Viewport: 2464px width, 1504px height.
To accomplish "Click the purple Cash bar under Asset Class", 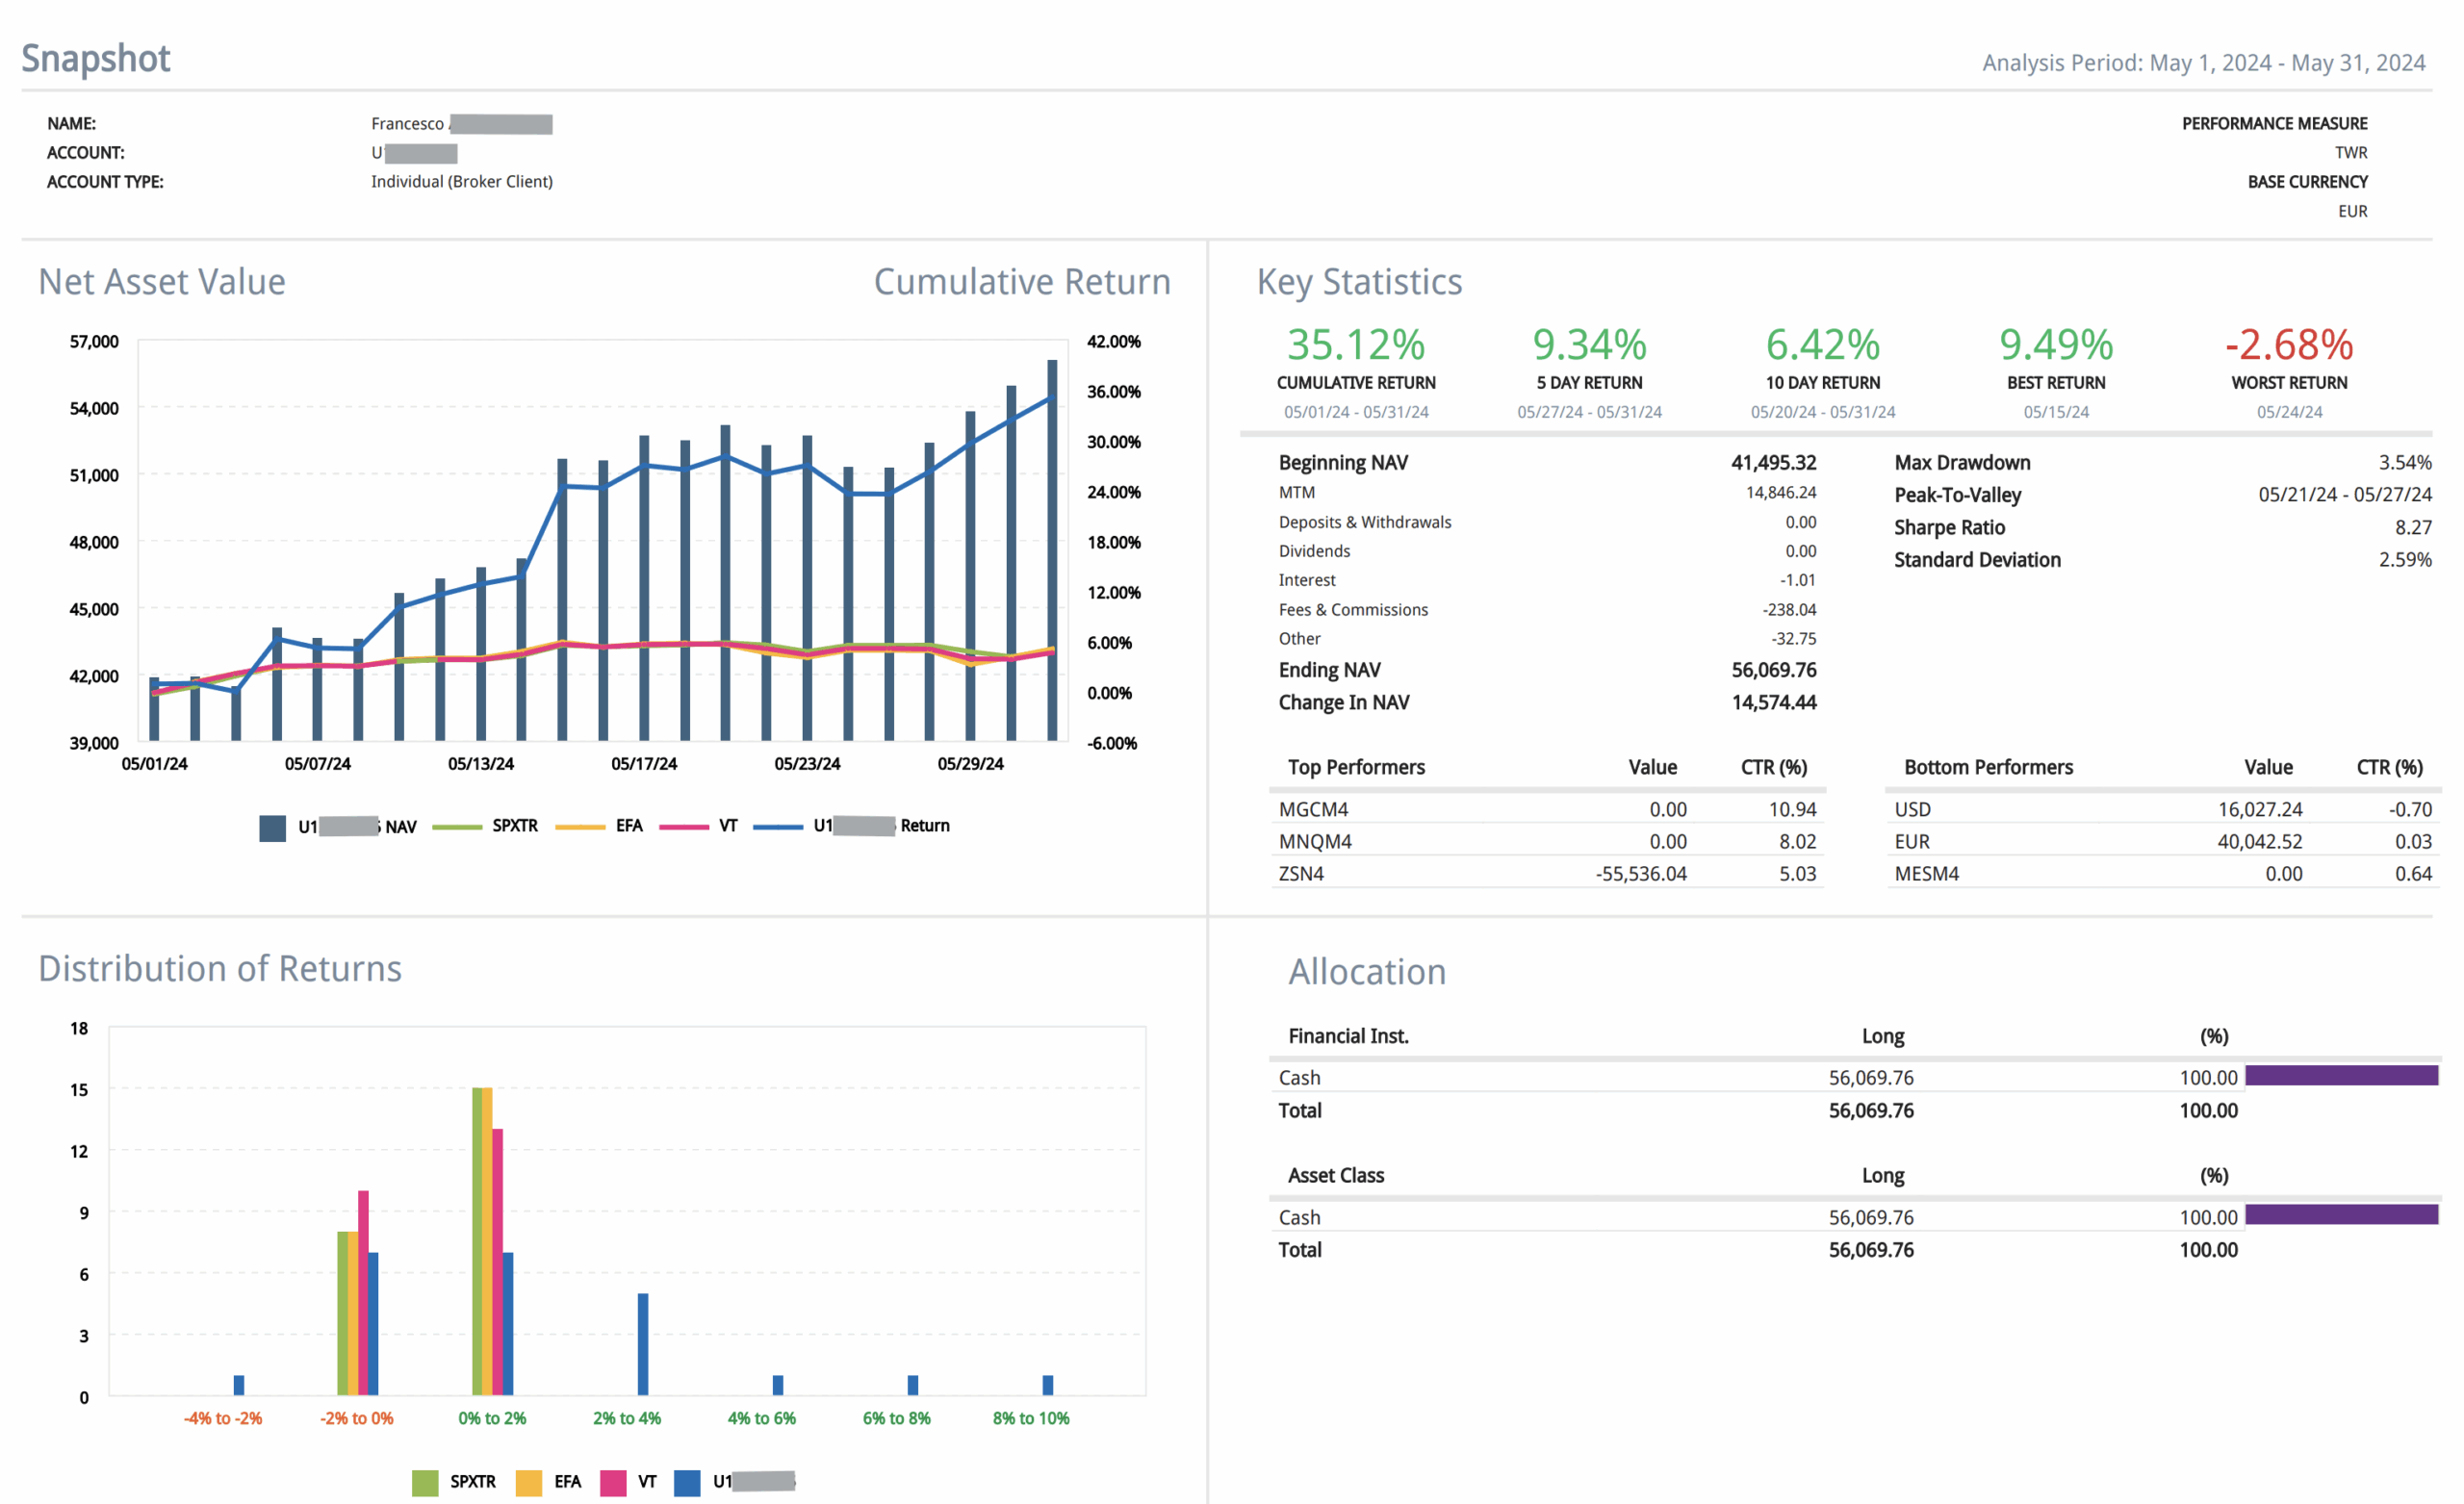I will (2341, 1215).
